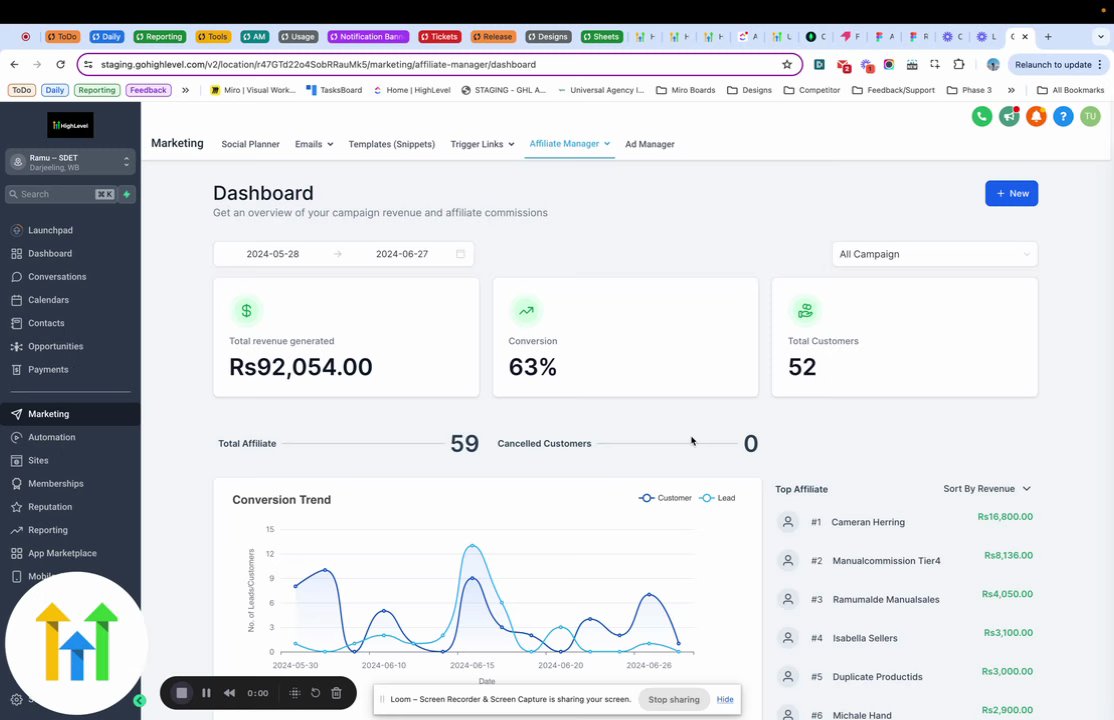Delete the Loom recording with trash icon
The height and width of the screenshot is (720, 1114).
[x=337, y=693]
